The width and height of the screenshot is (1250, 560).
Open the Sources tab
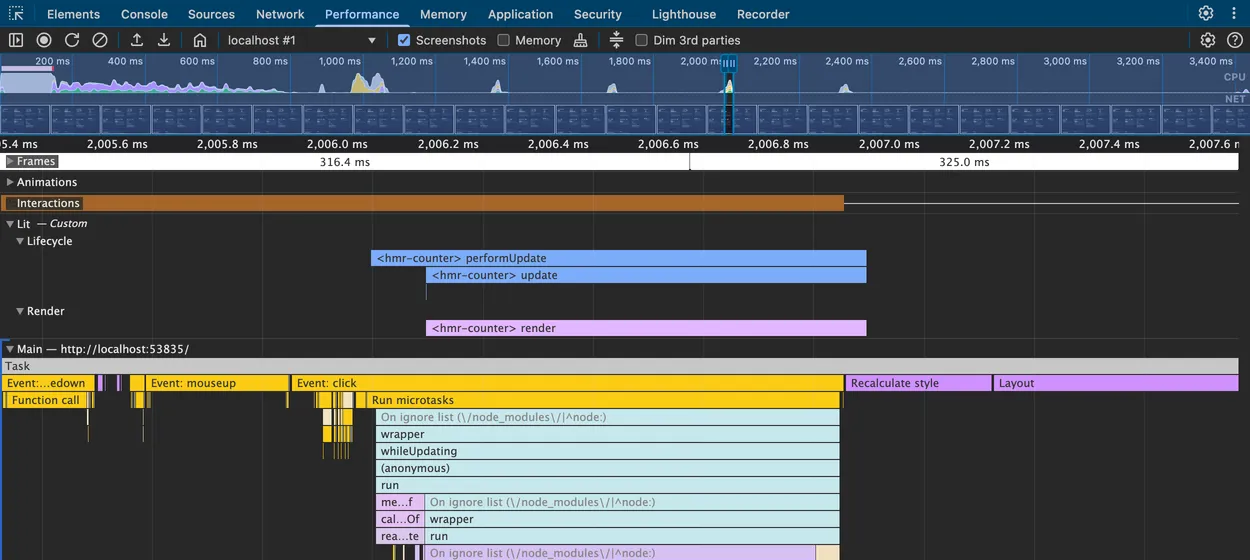(x=211, y=14)
